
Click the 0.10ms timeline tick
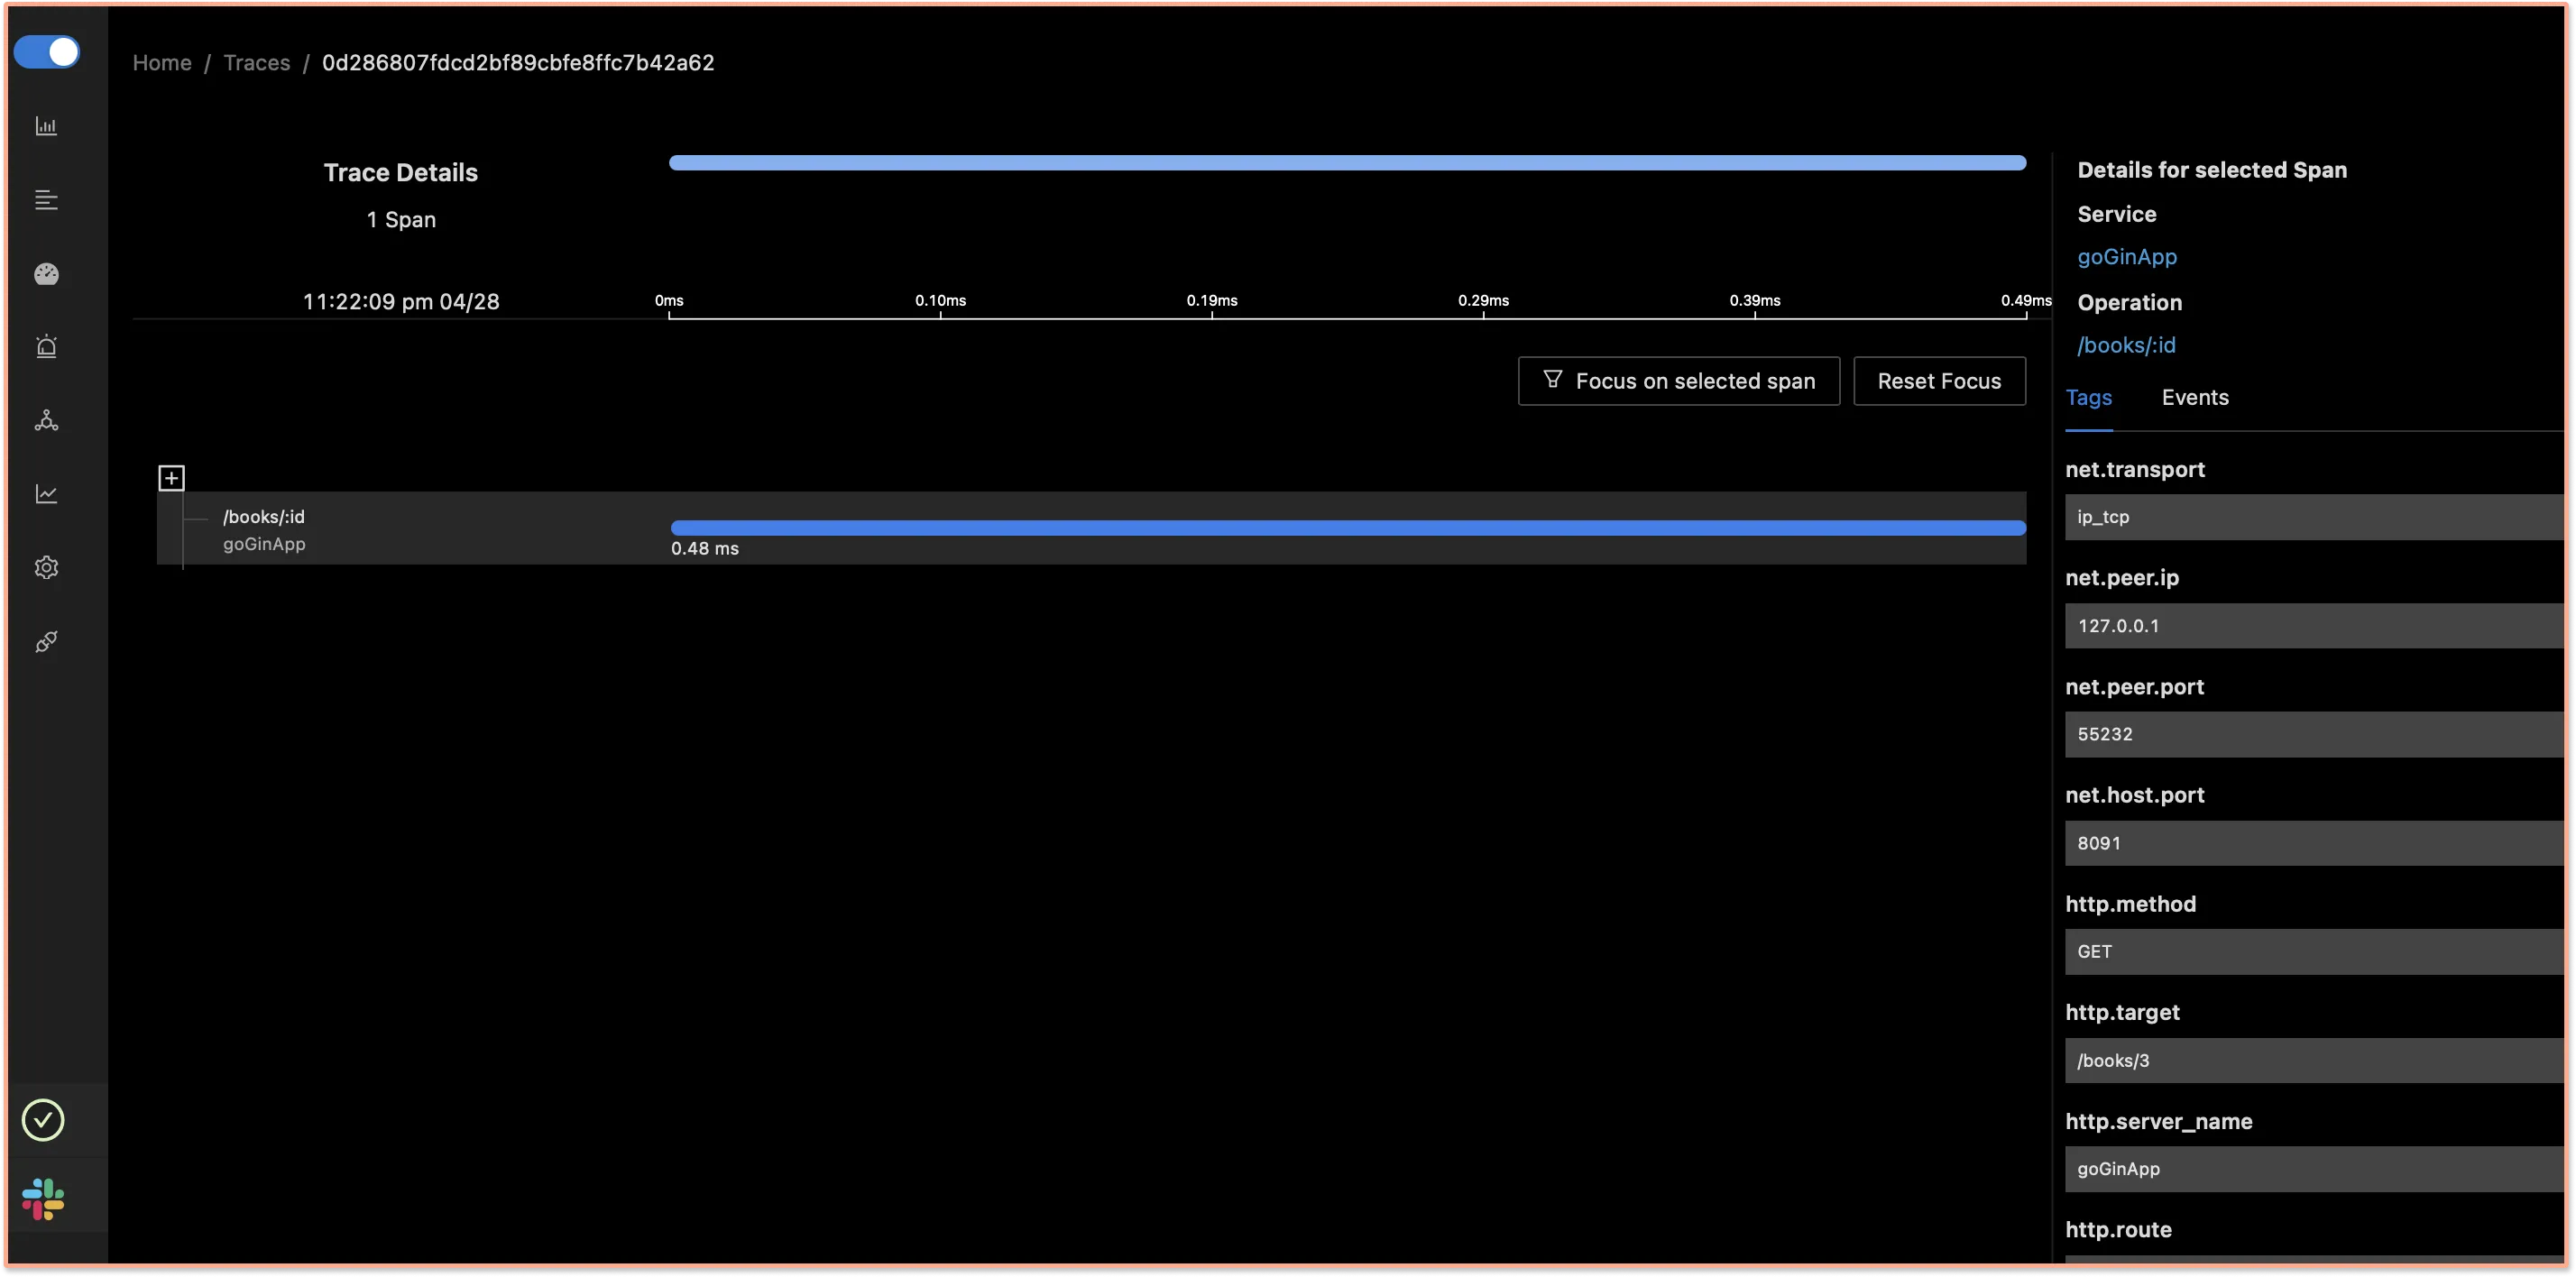click(x=940, y=301)
